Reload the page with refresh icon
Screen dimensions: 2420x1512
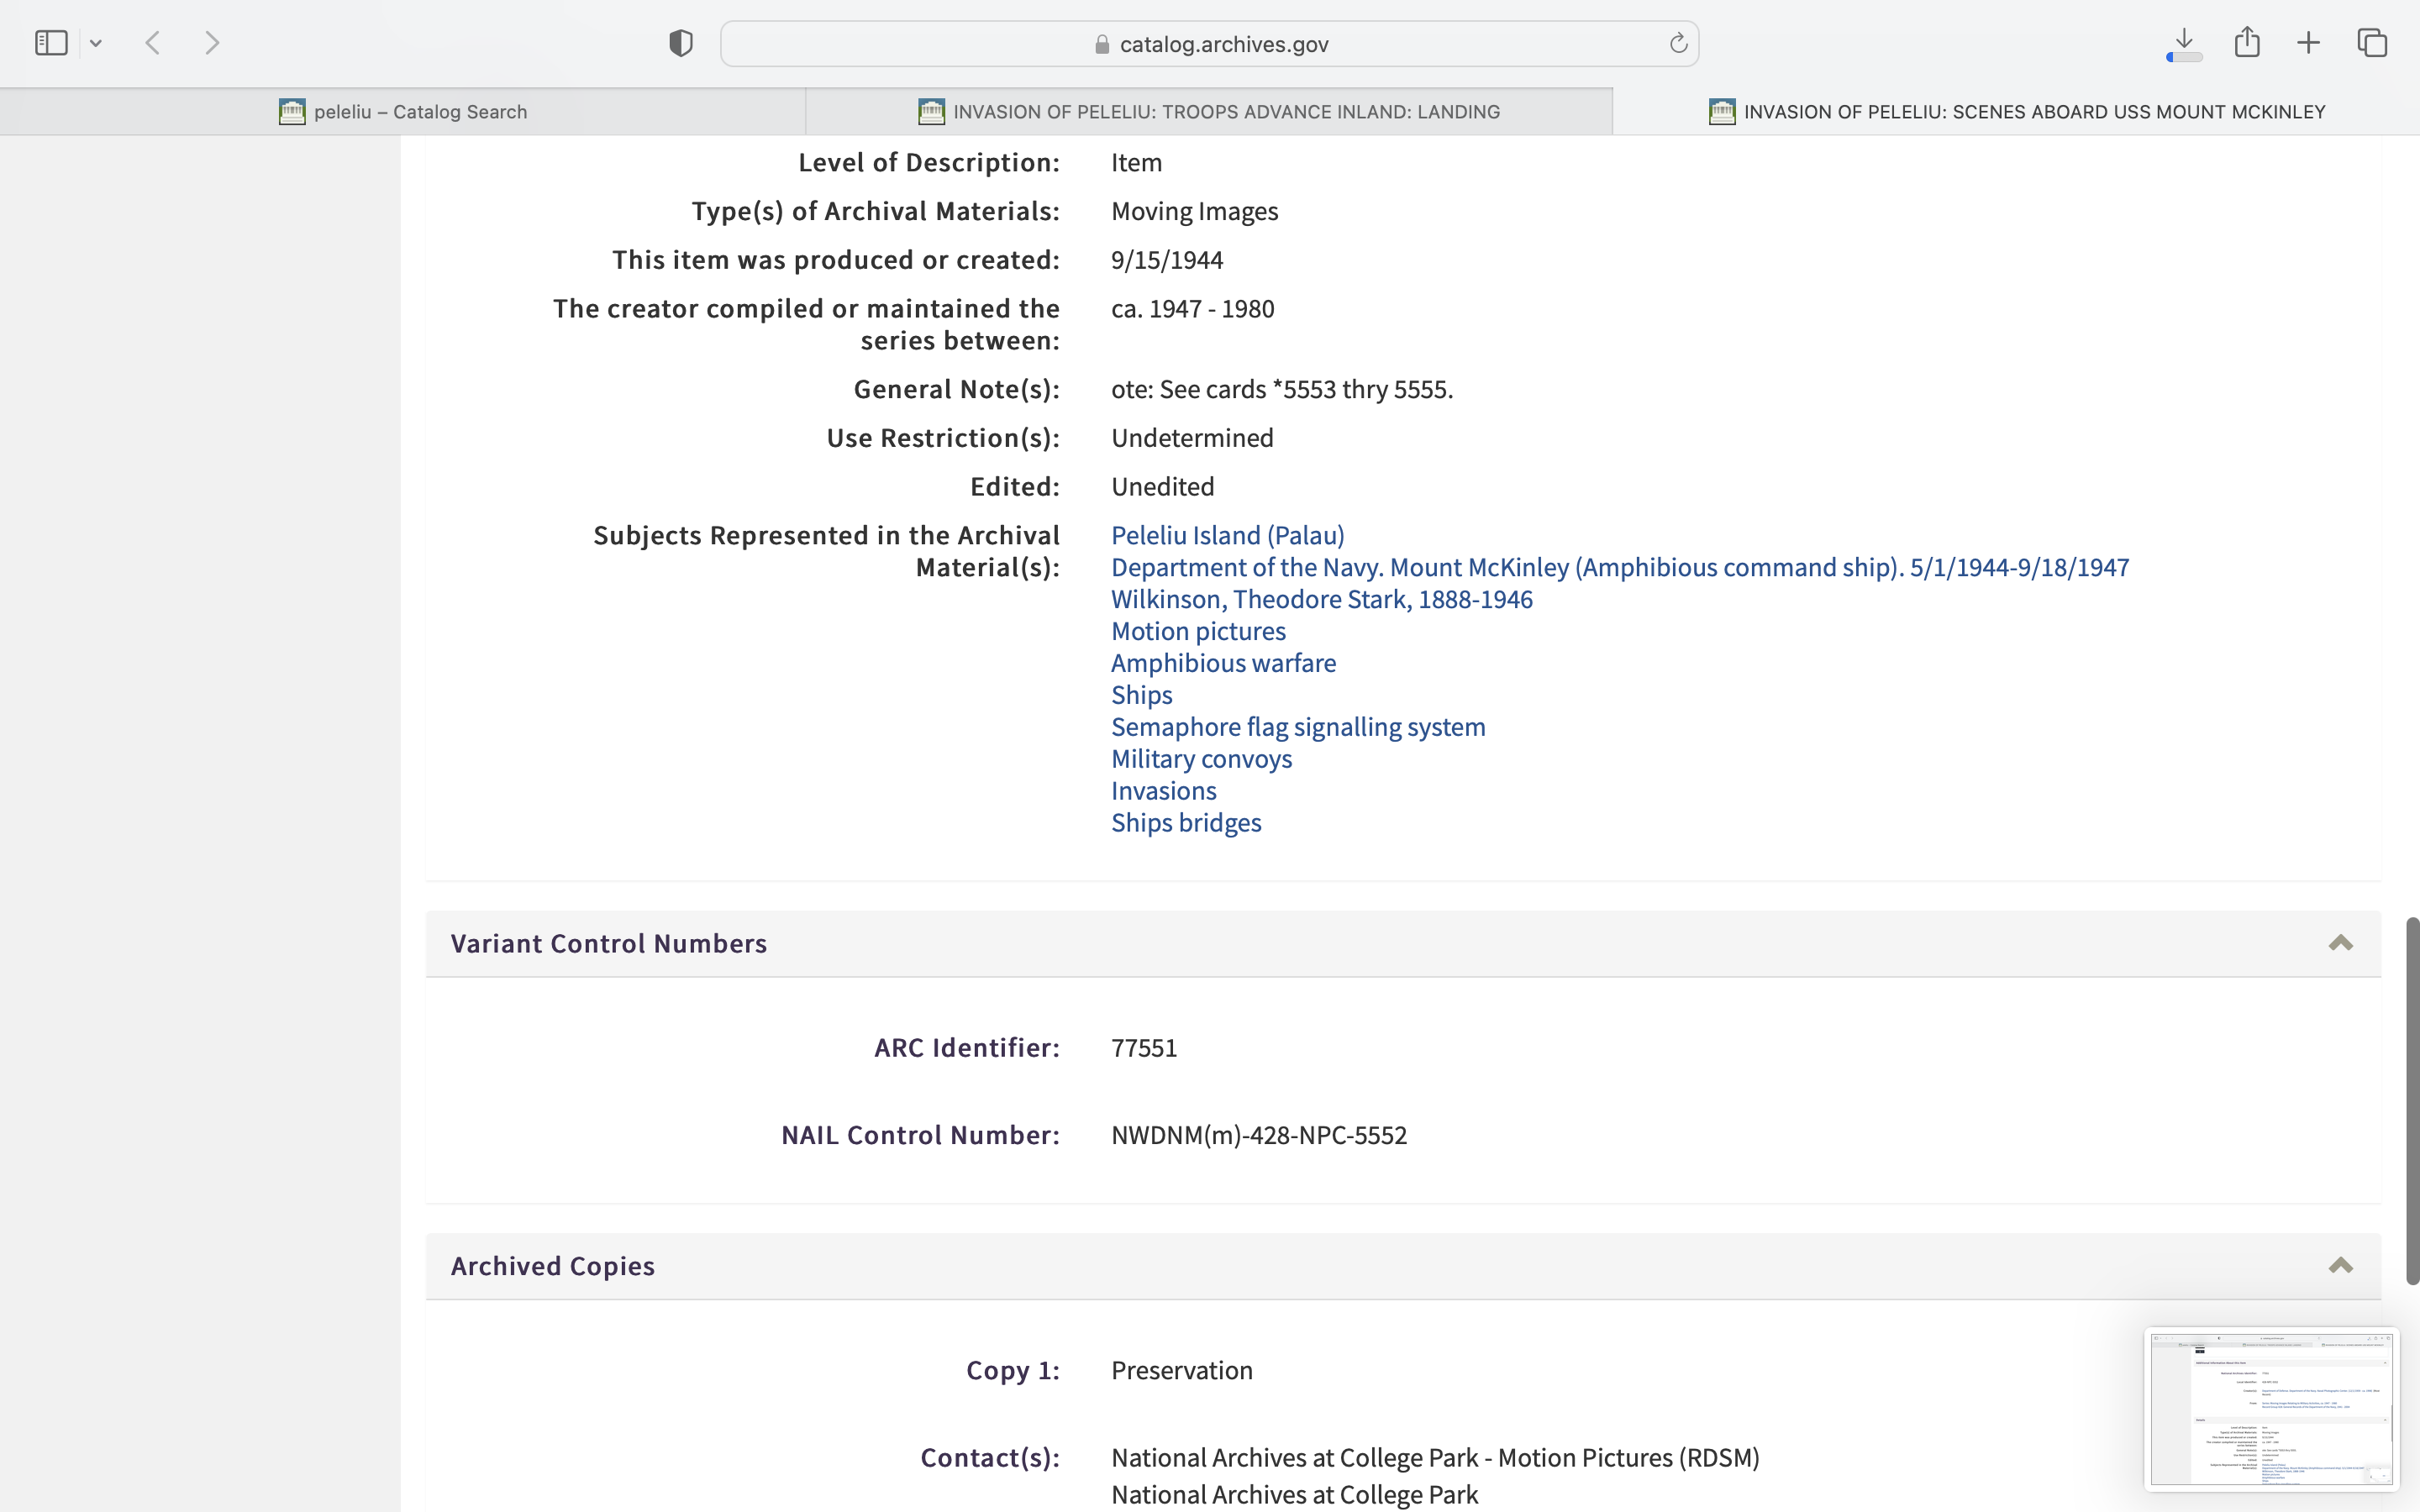click(x=1678, y=43)
